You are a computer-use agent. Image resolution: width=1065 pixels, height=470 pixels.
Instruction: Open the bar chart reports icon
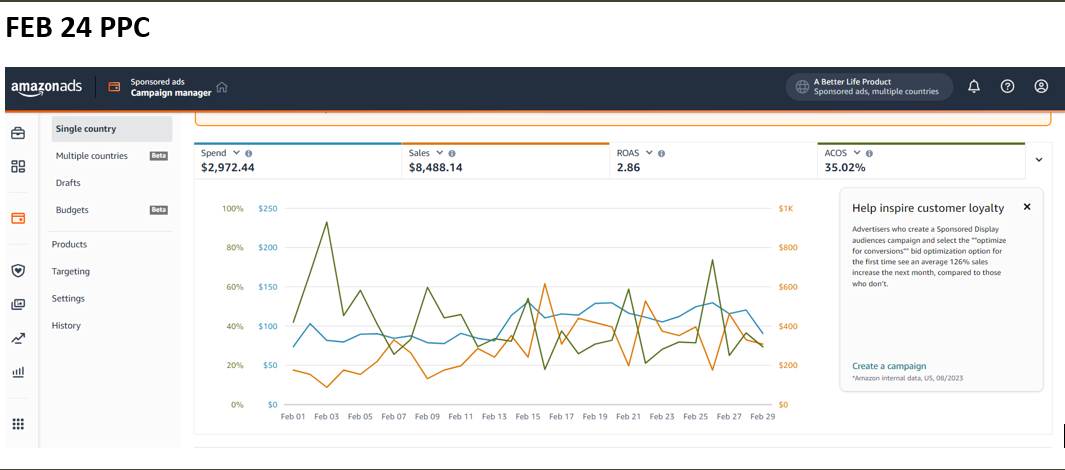coord(18,372)
